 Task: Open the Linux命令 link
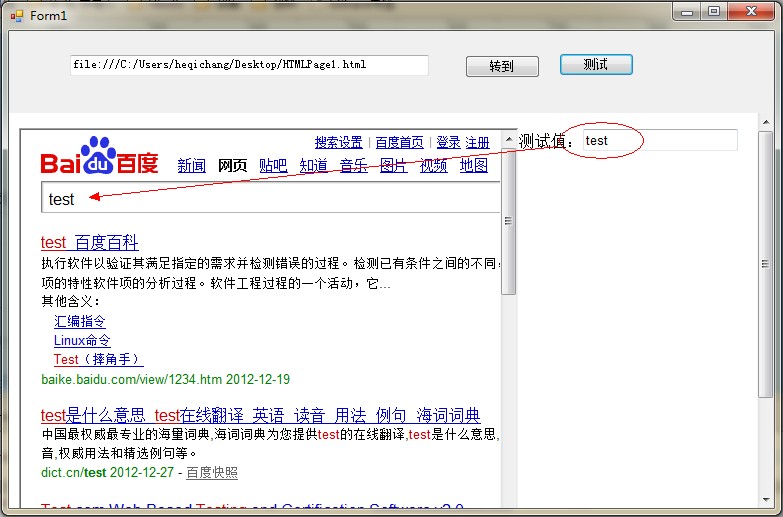(82, 340)
